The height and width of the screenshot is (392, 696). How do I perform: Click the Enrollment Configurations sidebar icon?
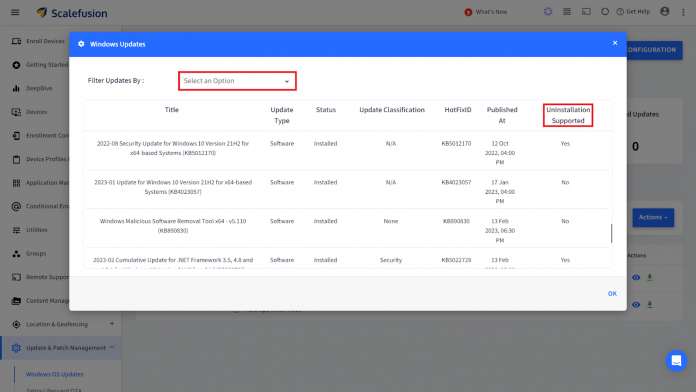pyautogui.click(x=16, y=135)
